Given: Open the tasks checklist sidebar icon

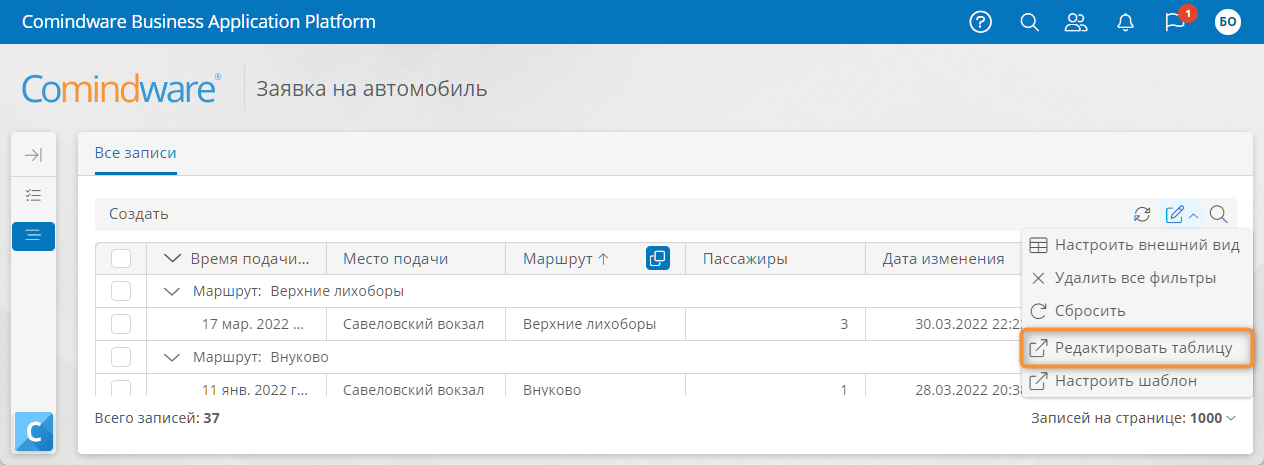Looking at the screenshot, I should click(33, 195).
